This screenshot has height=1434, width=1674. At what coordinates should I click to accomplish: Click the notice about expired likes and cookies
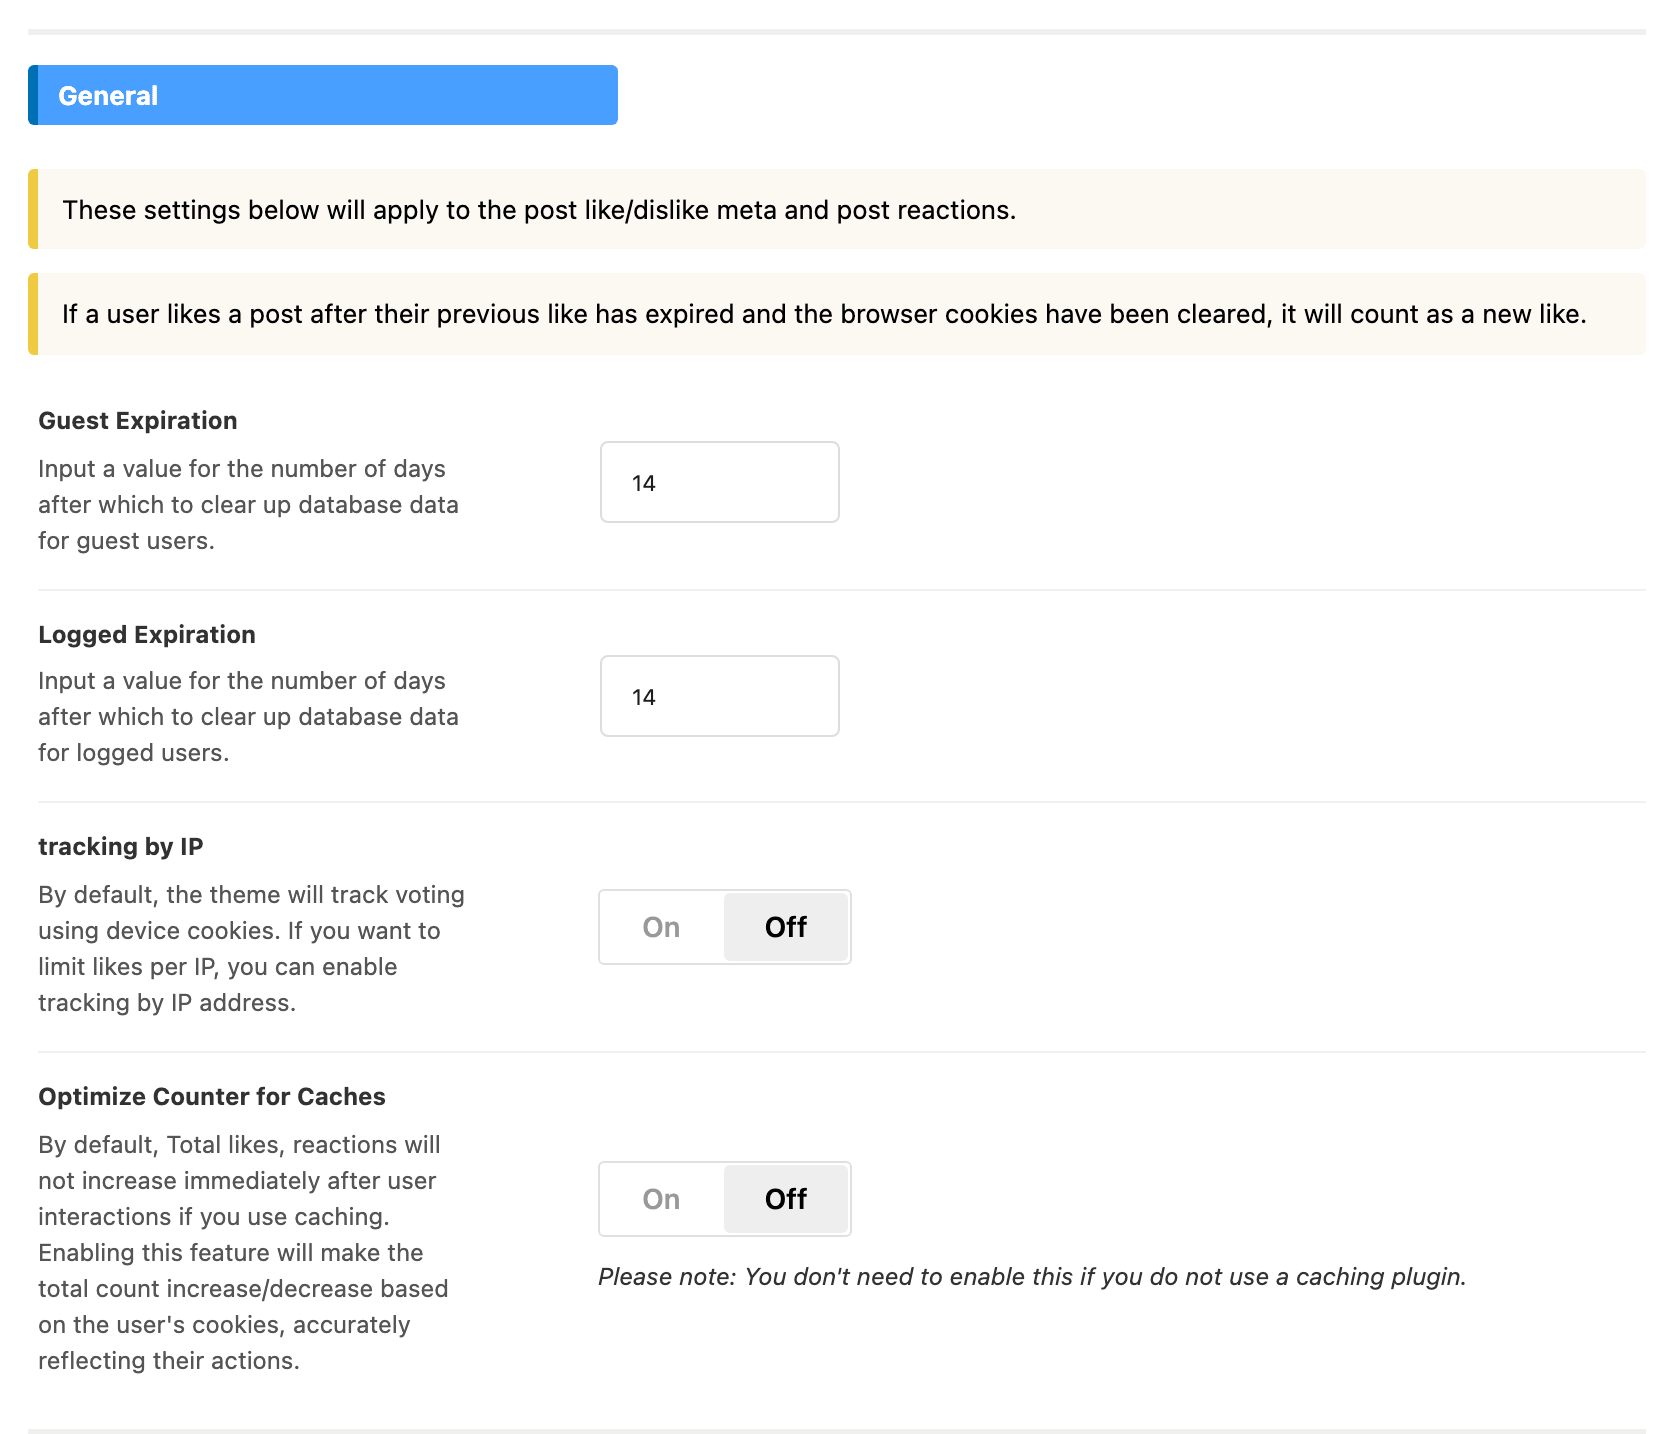tap(837, 314)
